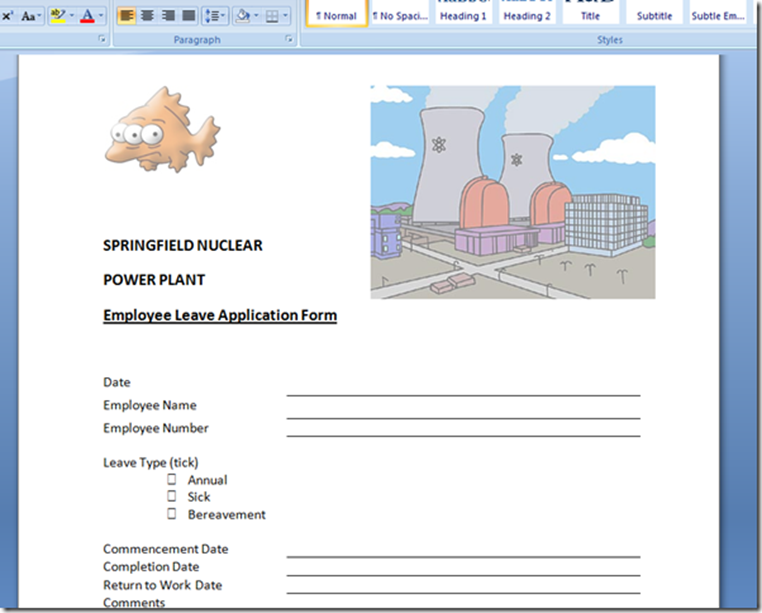This screenshot has width=762, height=613.
Task: Click the Completion Date field line
Action: [x=463, y=575]
